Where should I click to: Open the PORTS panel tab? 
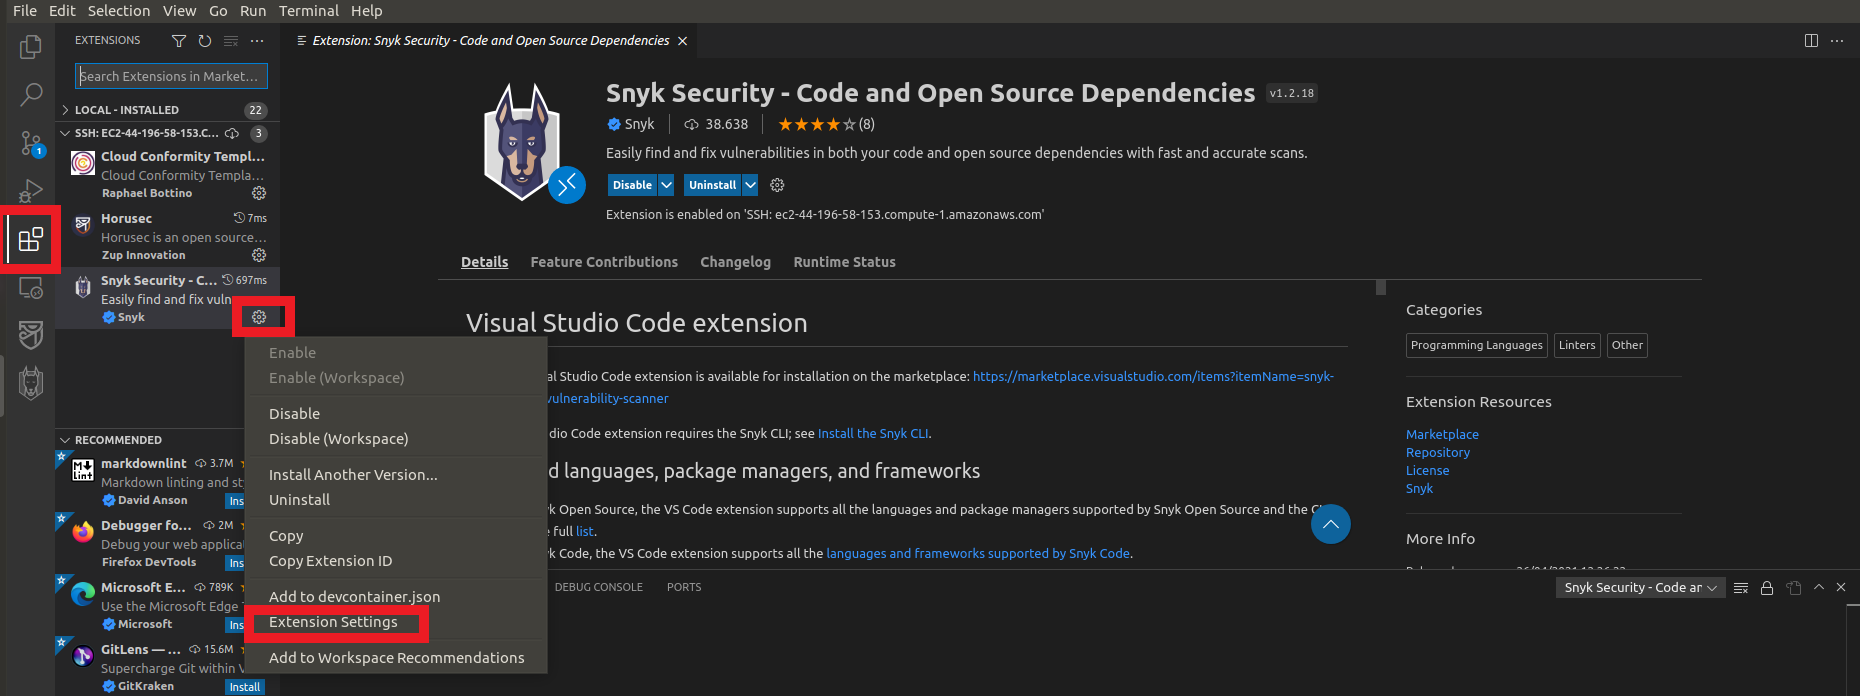[x=684, y=587]
